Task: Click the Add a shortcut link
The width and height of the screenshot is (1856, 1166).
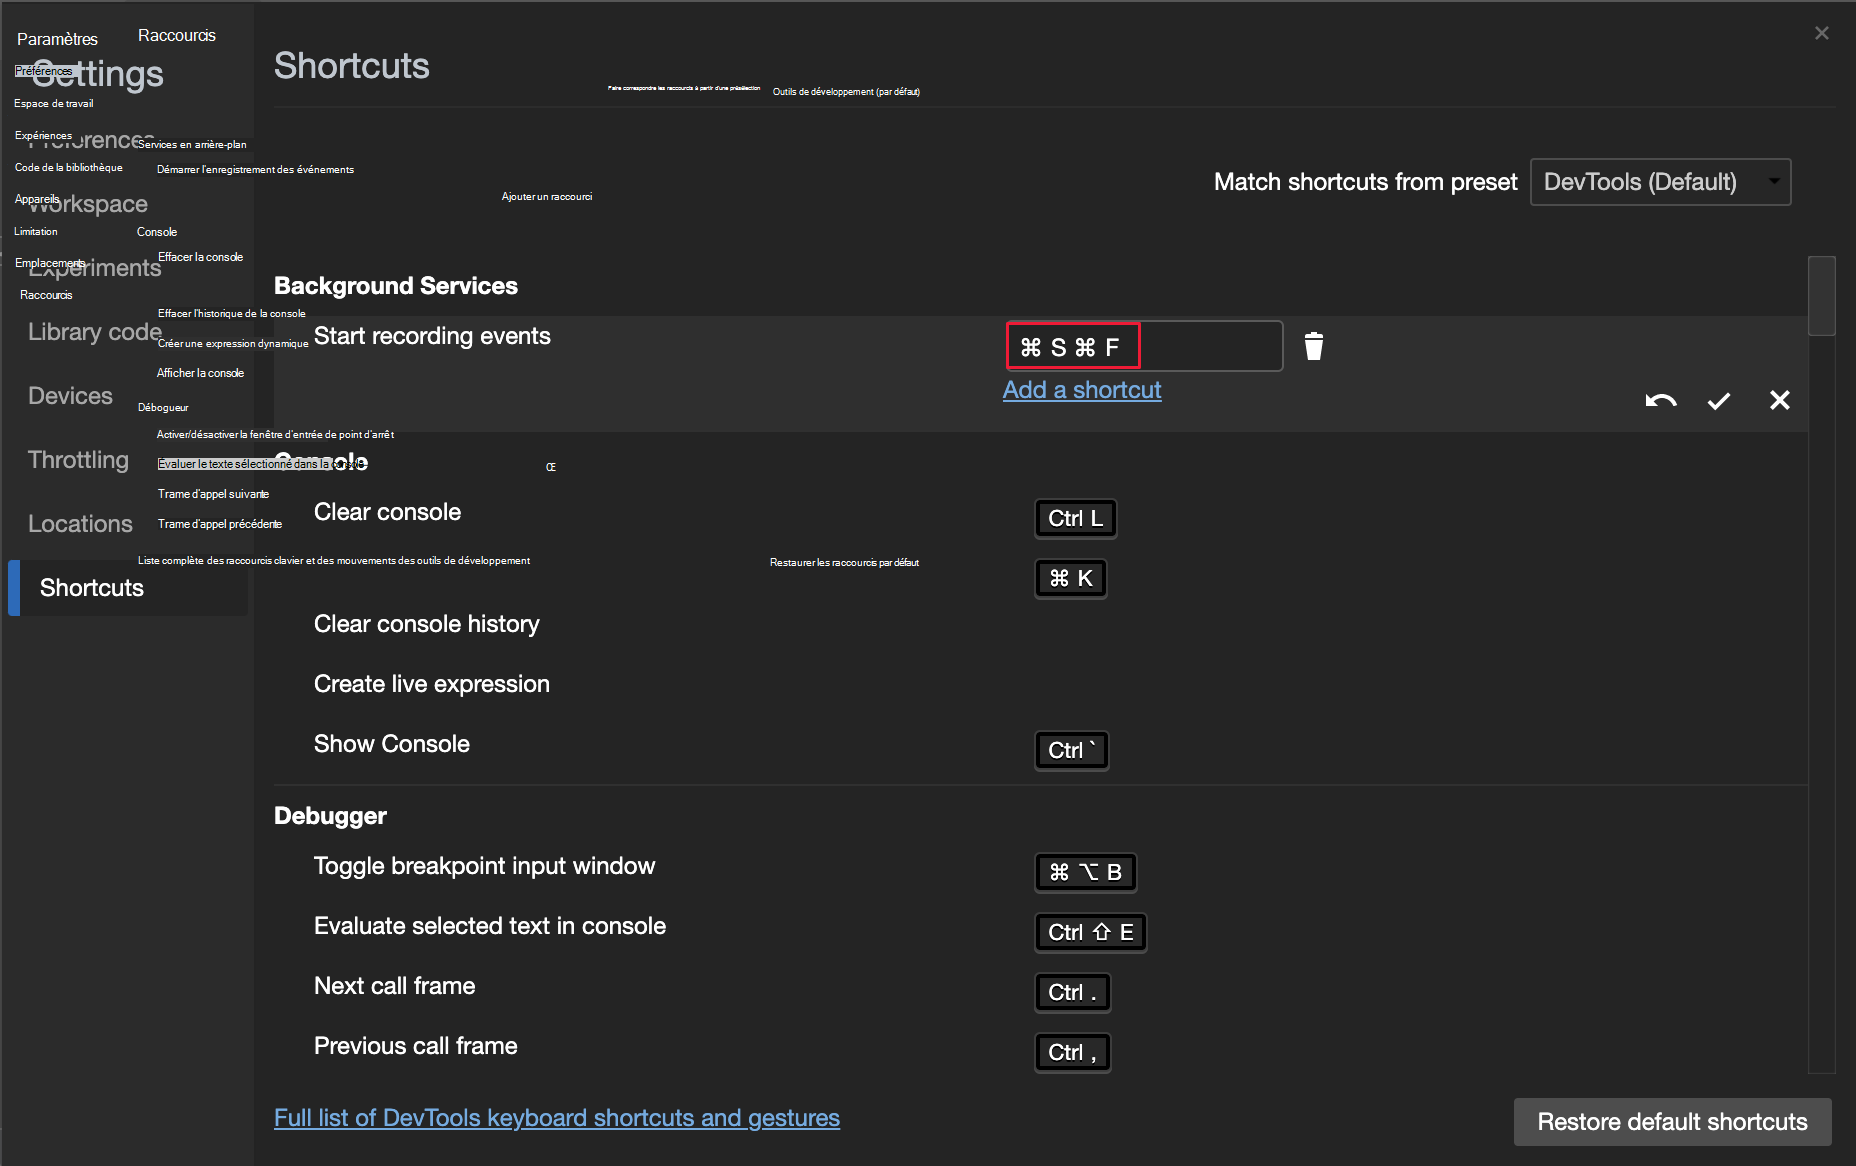Action: [1082, 390]
